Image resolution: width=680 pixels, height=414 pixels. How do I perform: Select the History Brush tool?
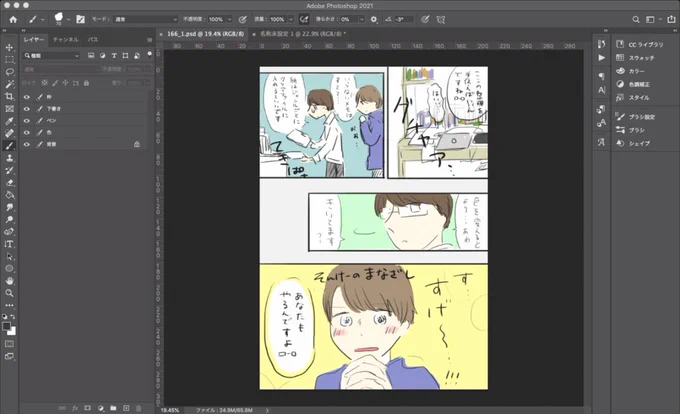pyautogui.click(x=9, y=170)
